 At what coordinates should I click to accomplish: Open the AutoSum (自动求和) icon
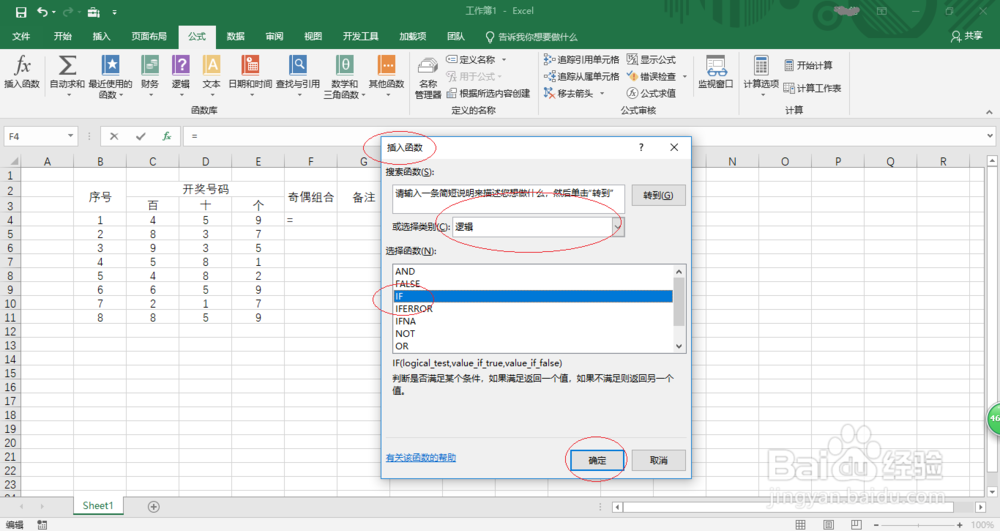(67, 75)
